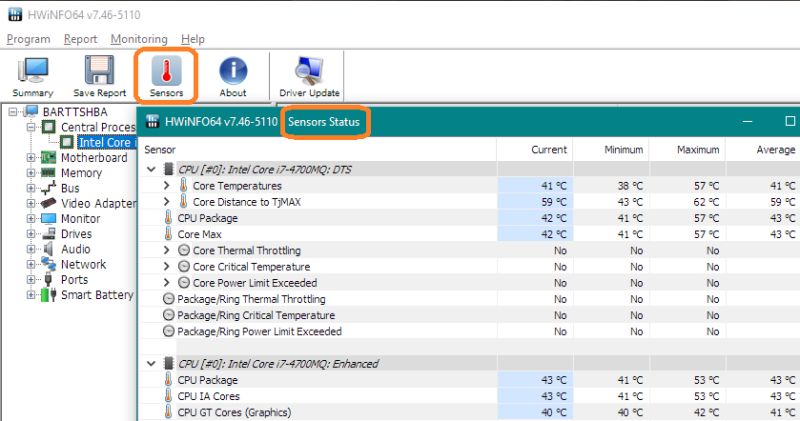This screenshot has width=800, height=421.
Task: Expand the Core Critical Temperature row
Action: (x=166, y=266)
